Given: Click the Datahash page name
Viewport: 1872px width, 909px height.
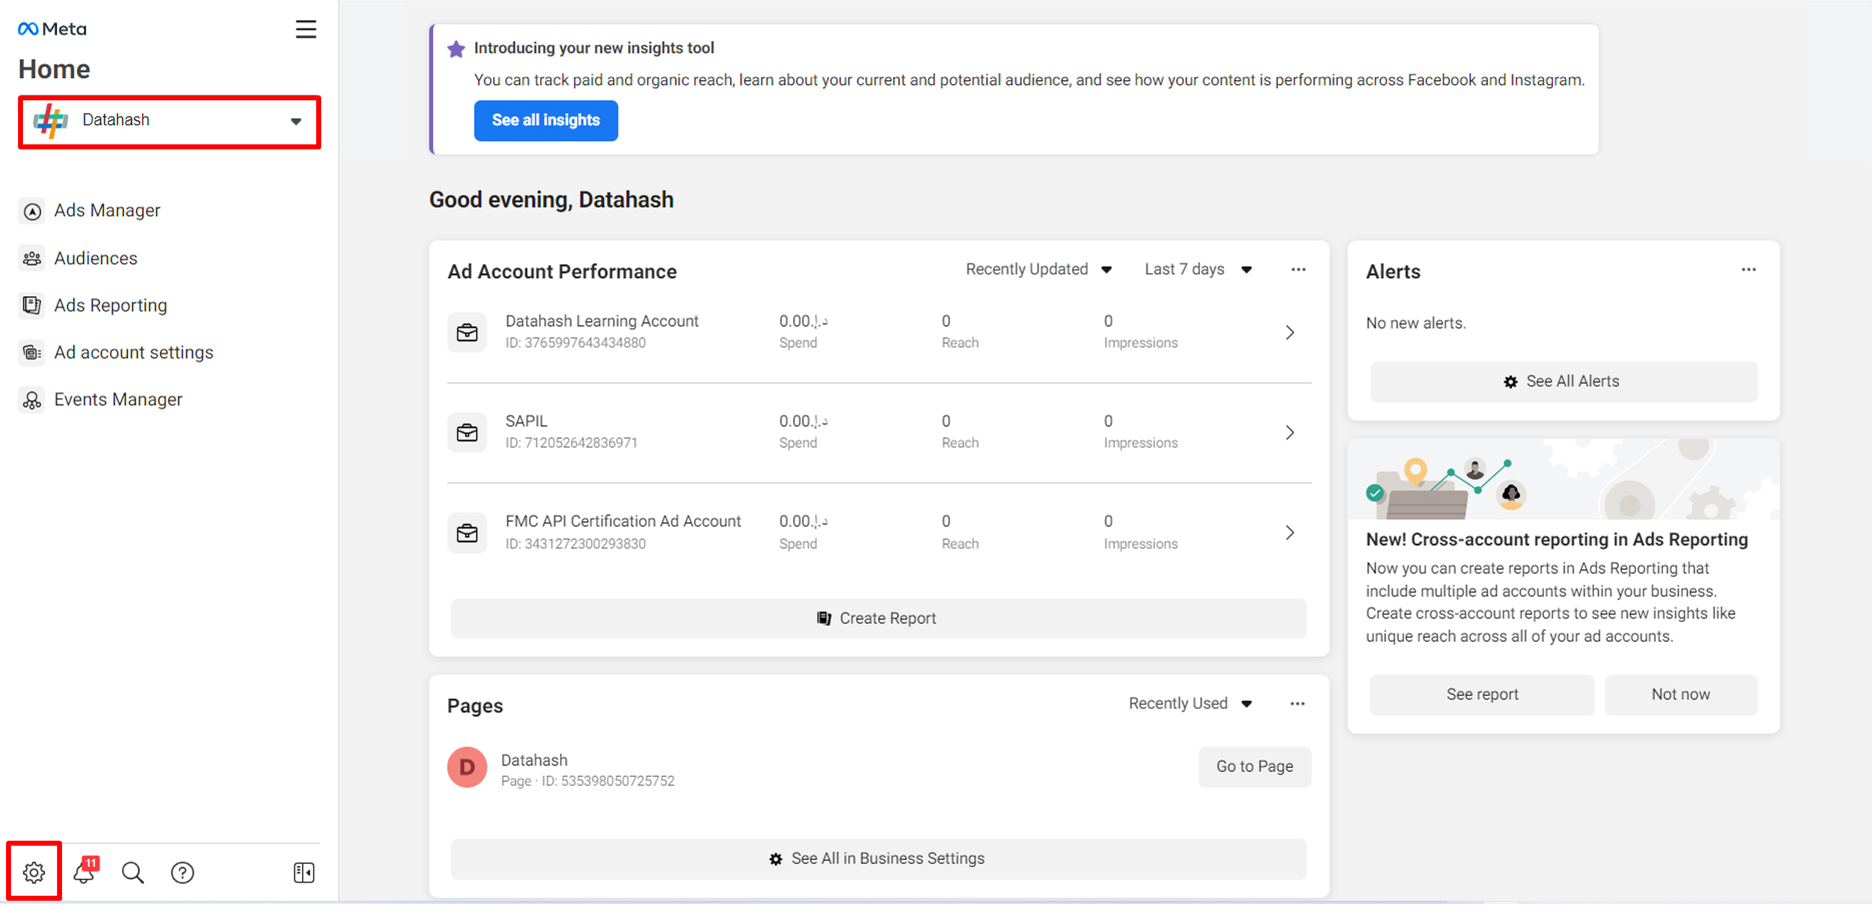Looking at the screenshot, I should tap(534, 760).
